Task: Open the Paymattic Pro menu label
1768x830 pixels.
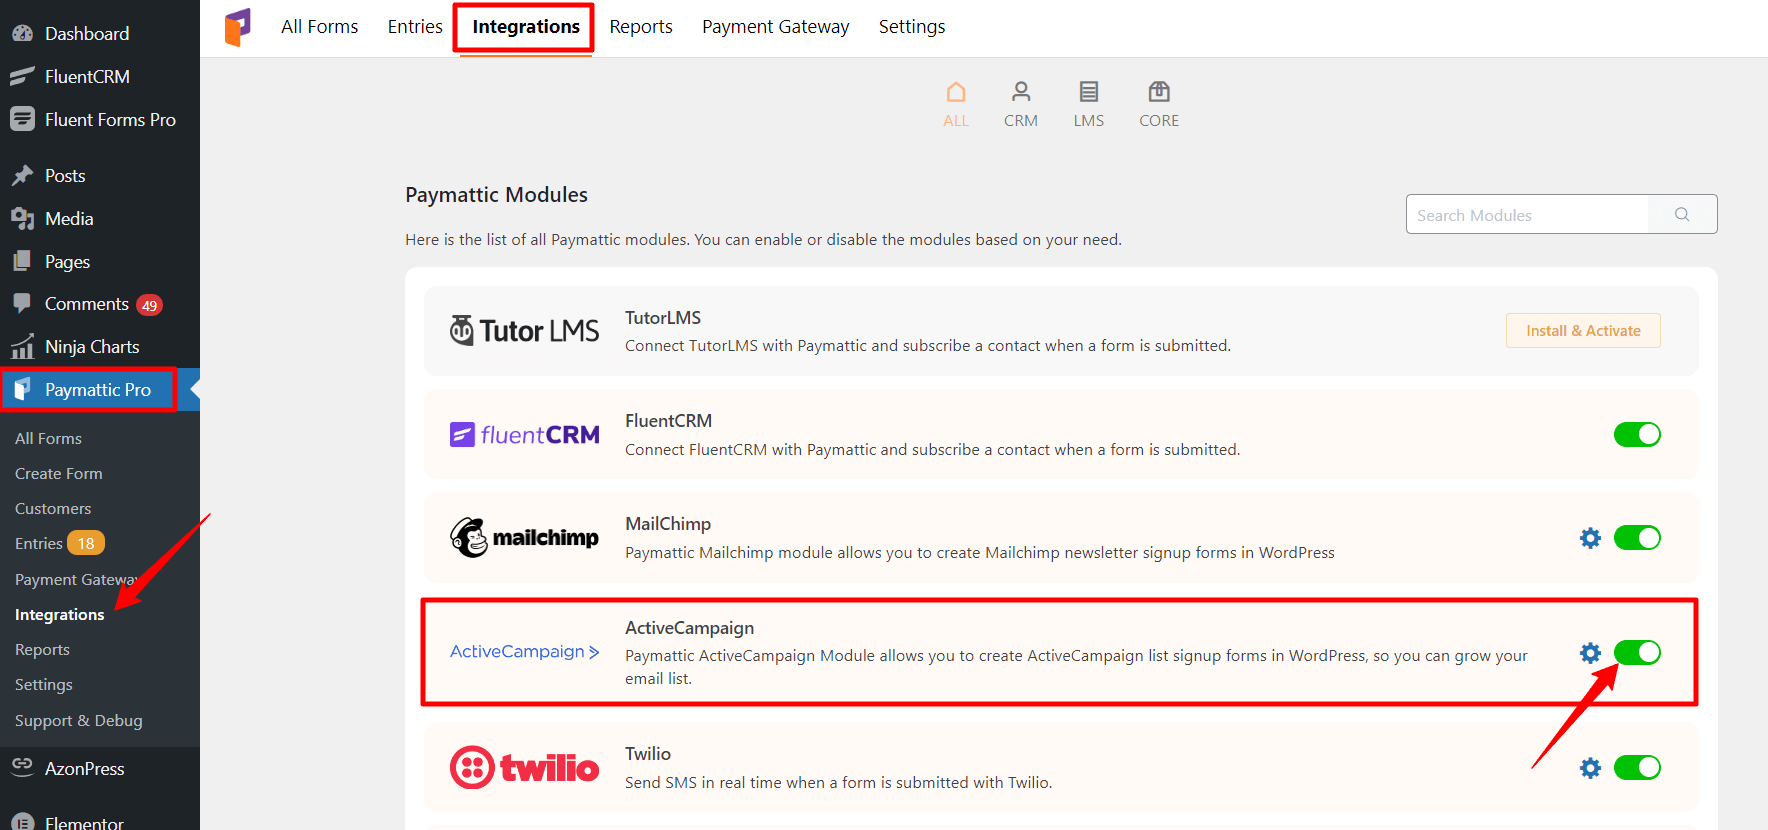Action: click(98, 389)
